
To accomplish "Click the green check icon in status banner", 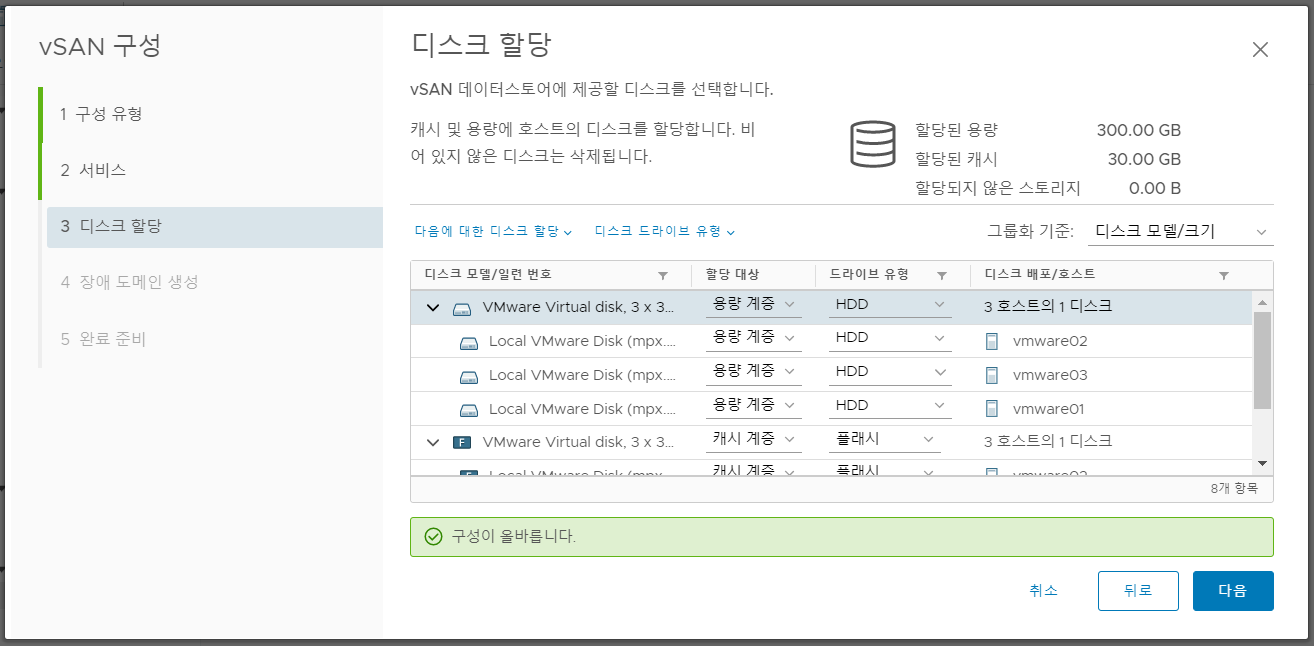I will click(433, 536).
